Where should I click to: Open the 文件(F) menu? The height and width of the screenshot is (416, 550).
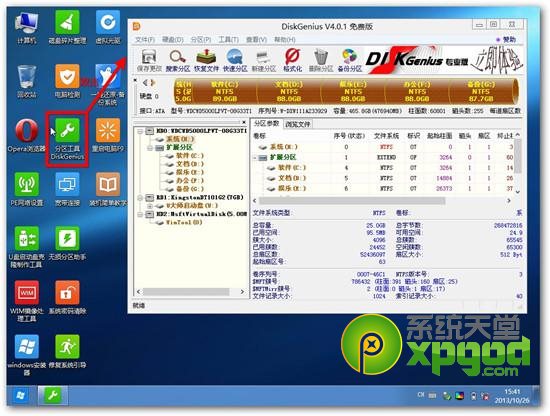pyautogui.click(x=145, y=40)
